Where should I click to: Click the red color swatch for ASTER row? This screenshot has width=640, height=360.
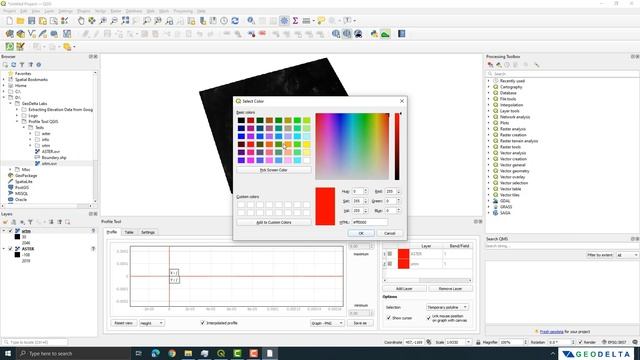[x=403, y=254]
